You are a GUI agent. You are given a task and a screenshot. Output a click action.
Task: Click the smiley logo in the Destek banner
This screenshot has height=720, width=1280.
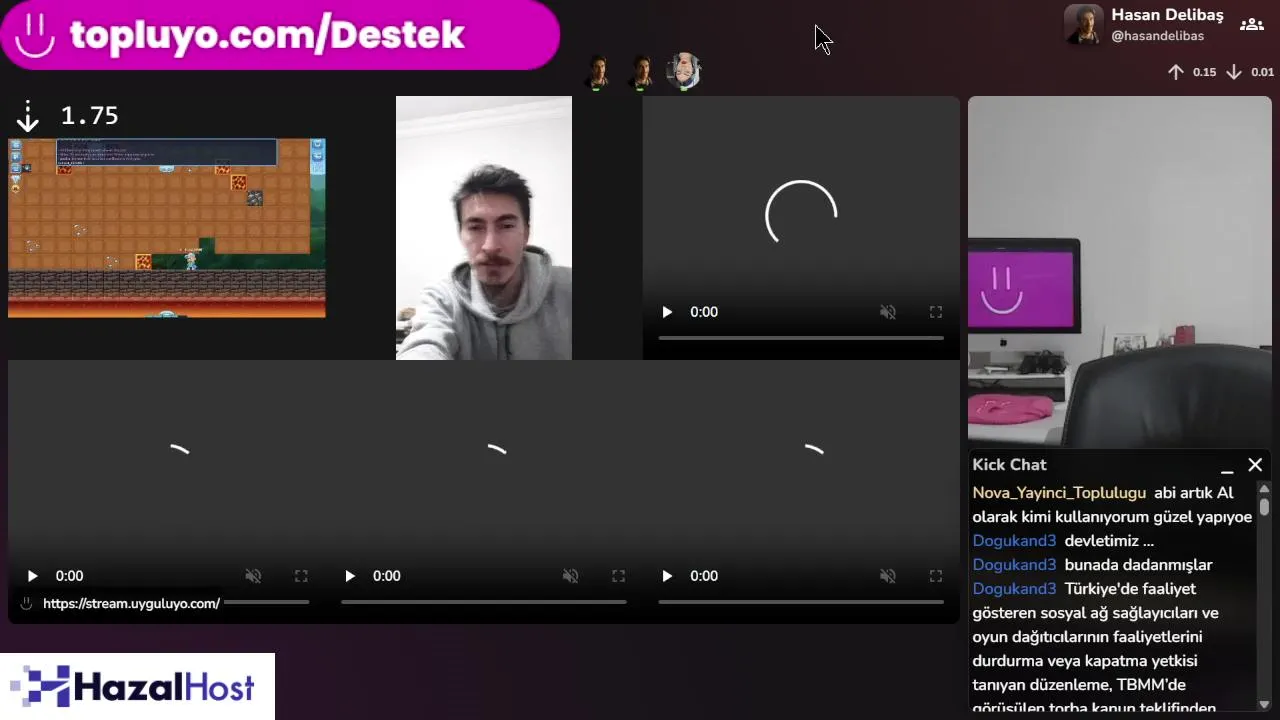[x=35, y=35]
